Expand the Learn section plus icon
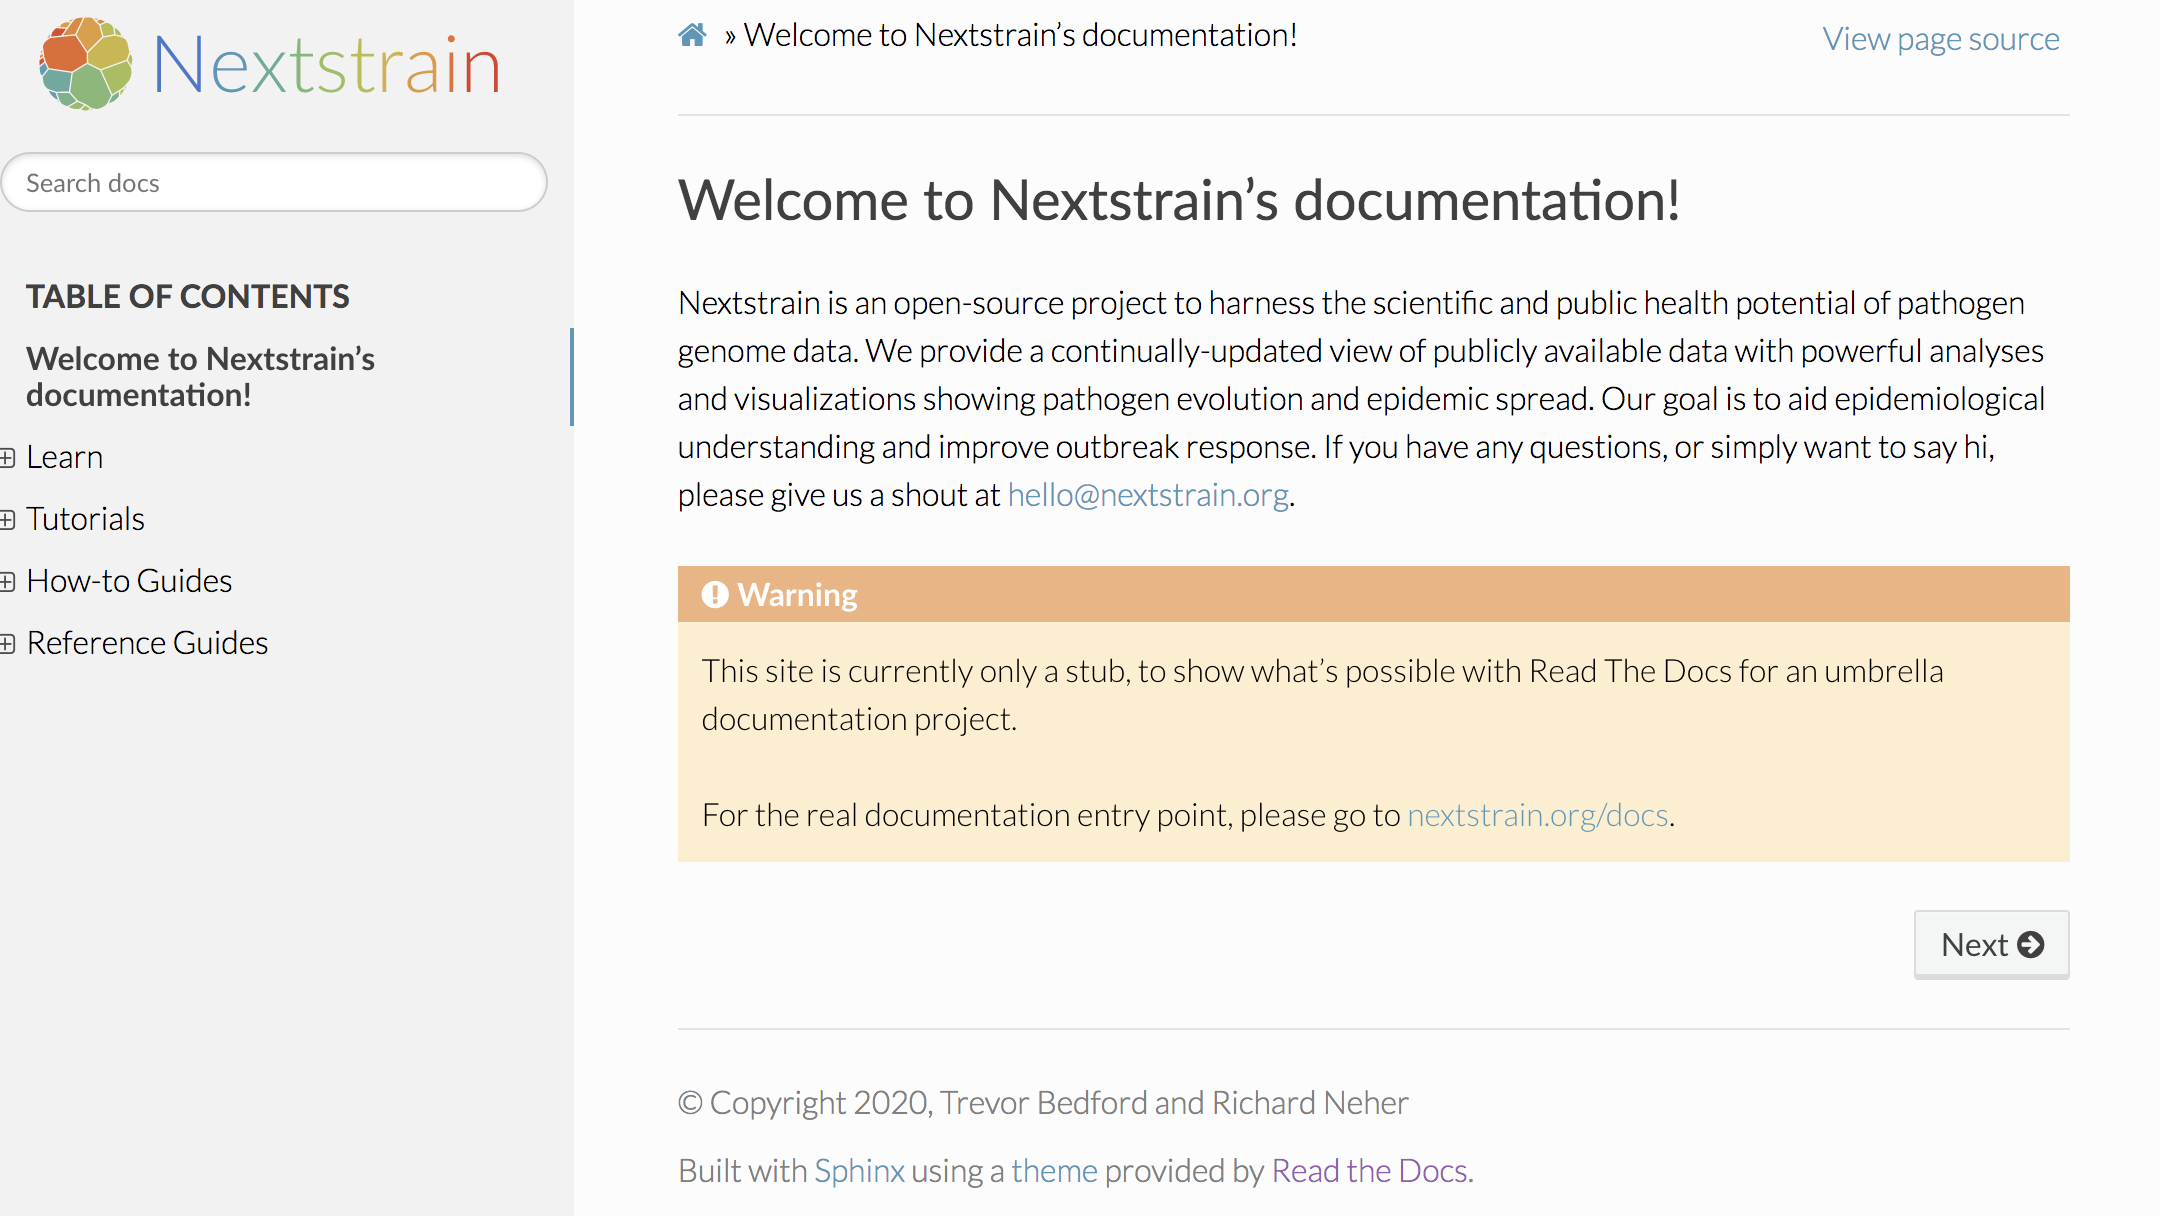The height and width of the screenshot is (1216, 2160). (x=8, y=458)
